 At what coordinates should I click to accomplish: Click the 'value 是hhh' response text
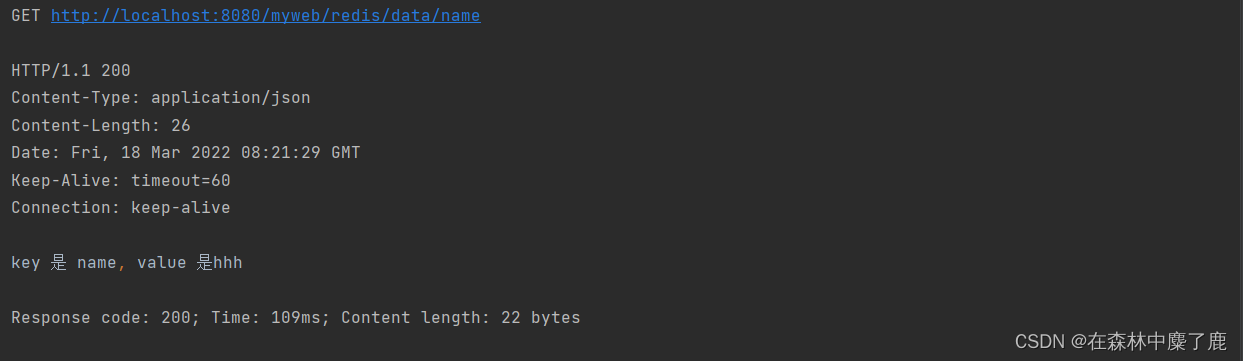[190, 263]
